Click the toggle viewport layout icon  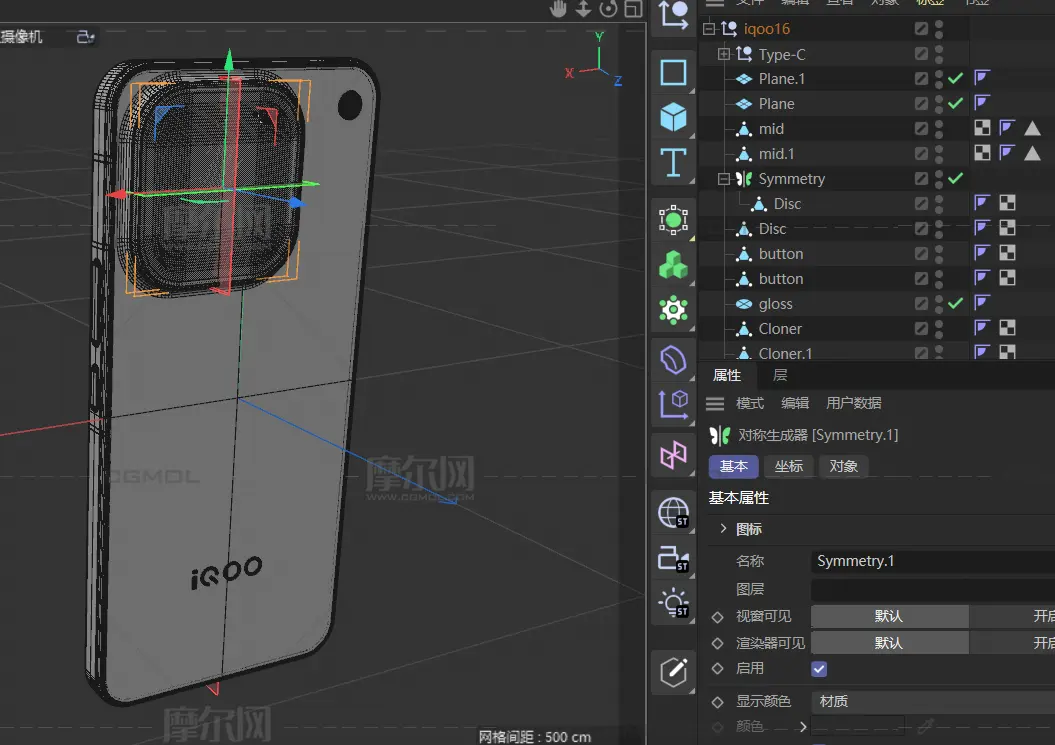(x=633, y=9)
